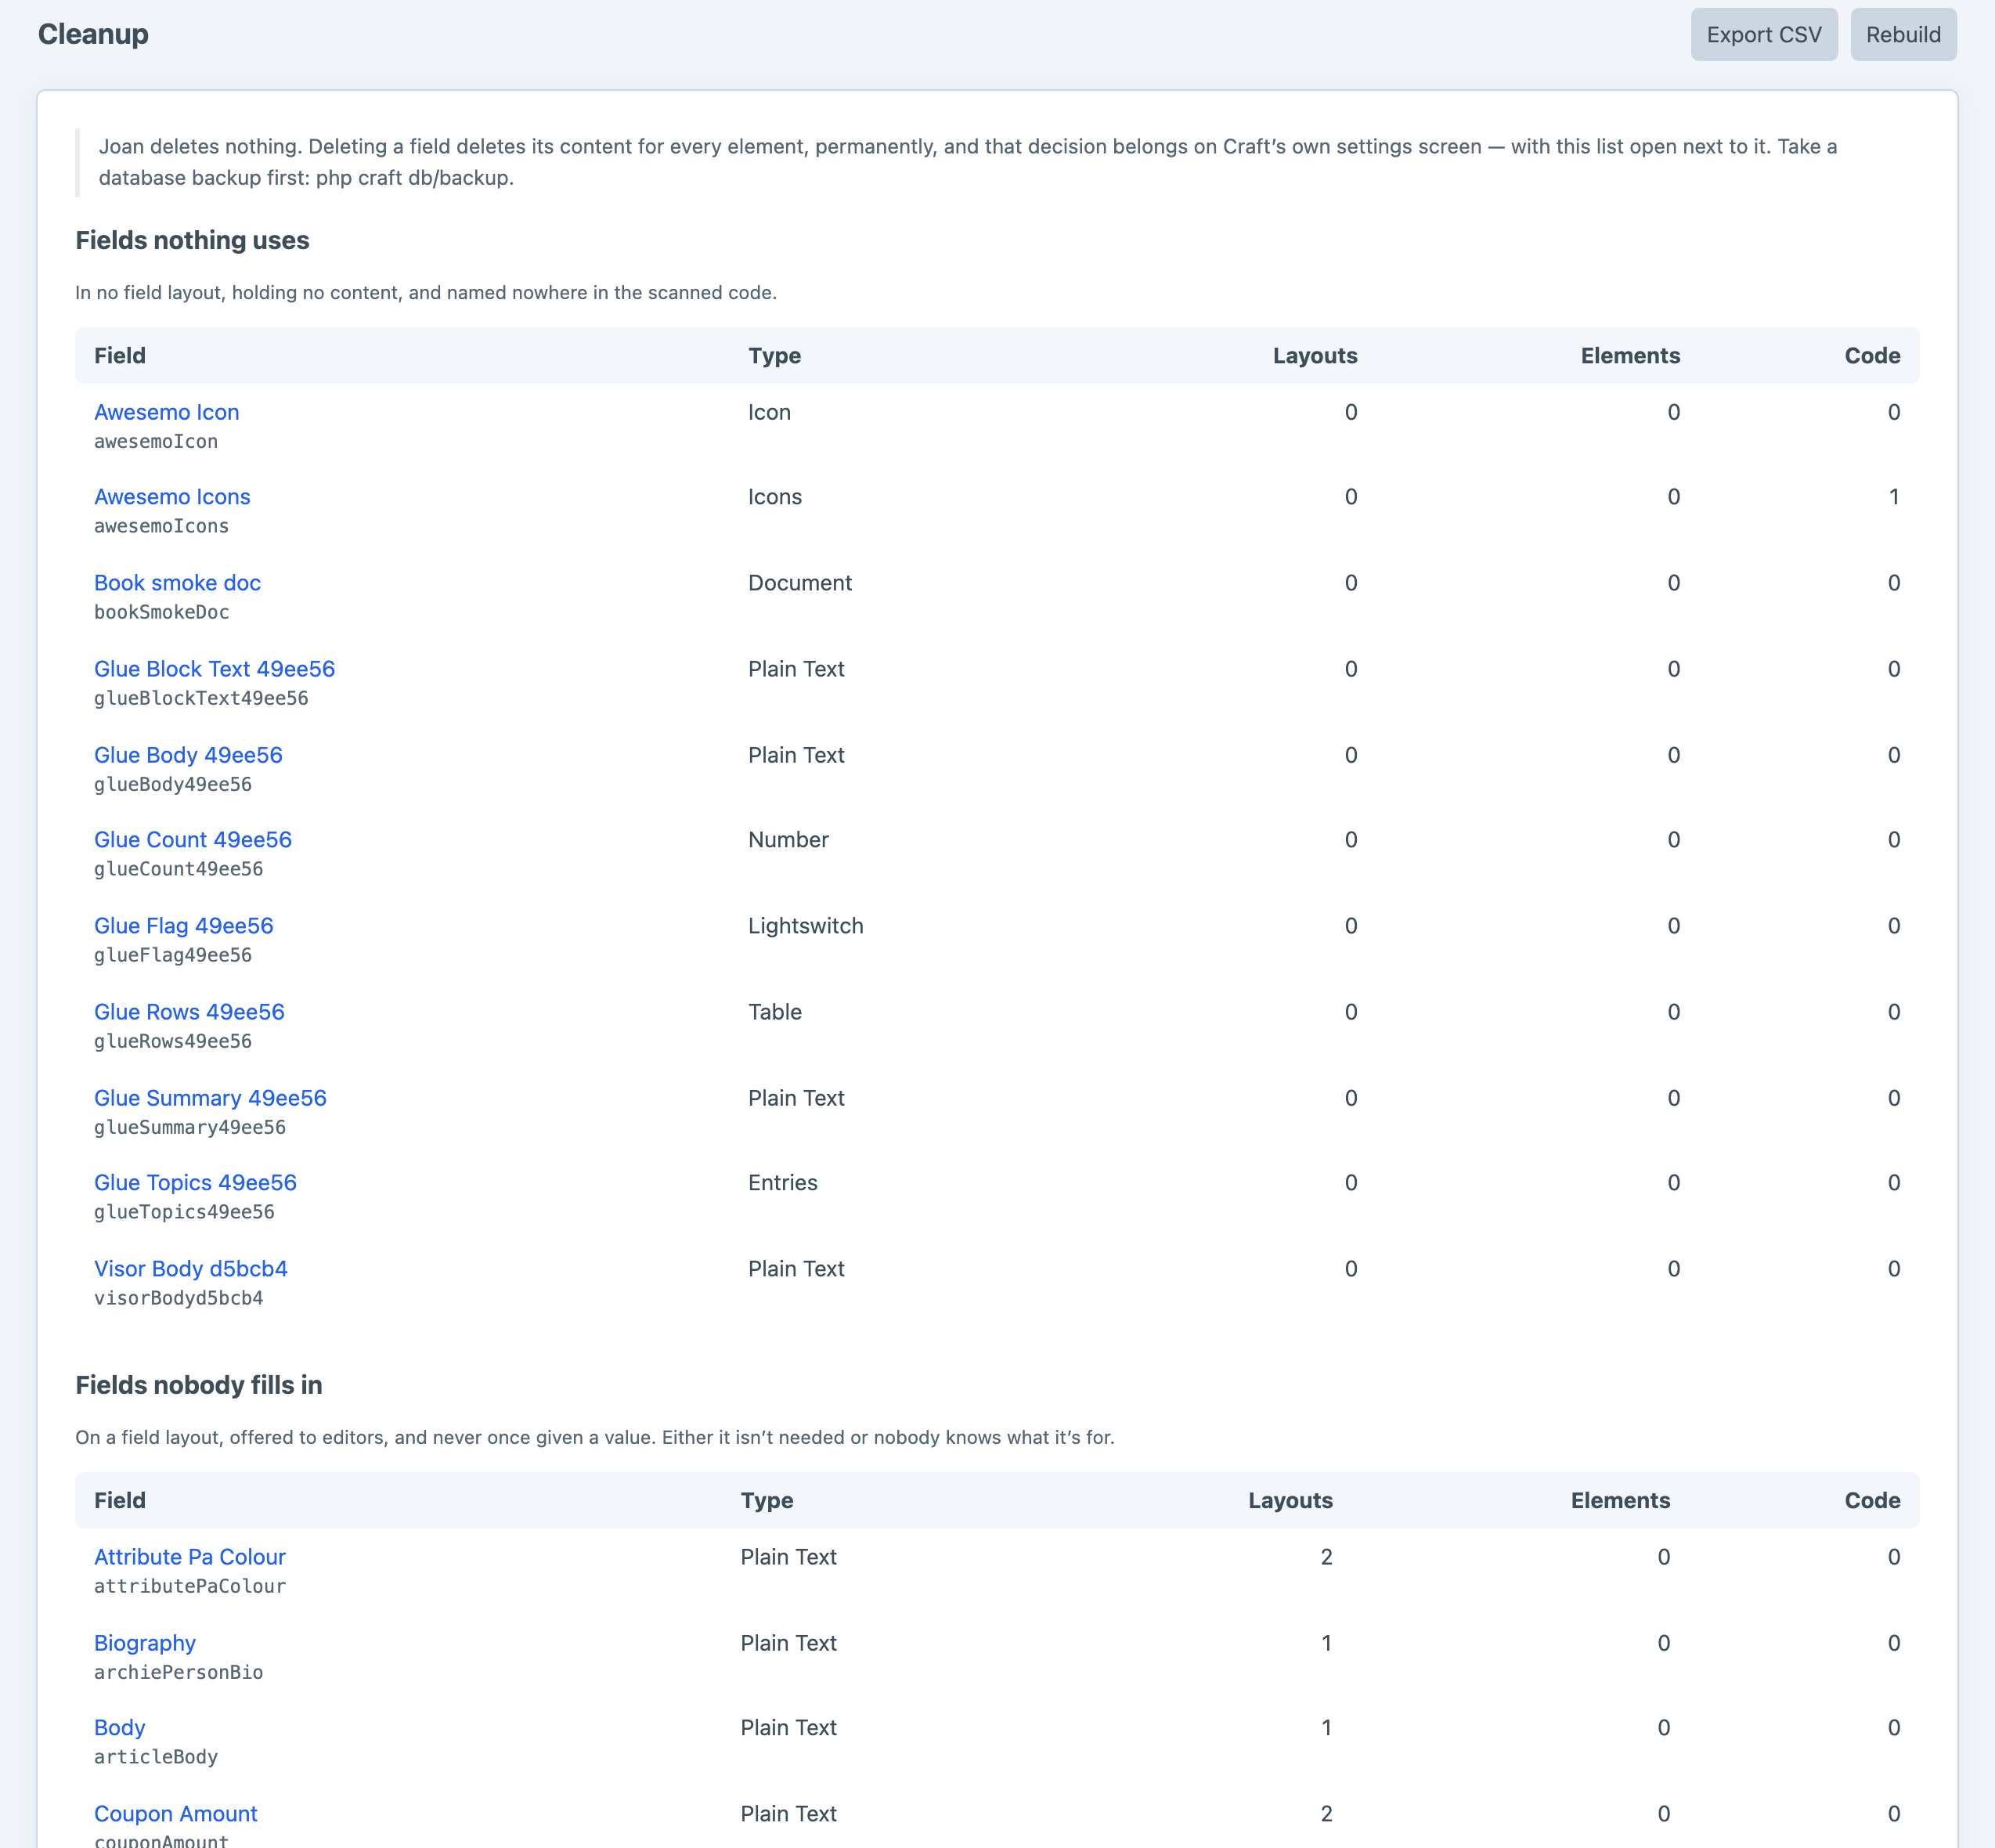Select the archiePersonBio handle text

click(178, 1672)
